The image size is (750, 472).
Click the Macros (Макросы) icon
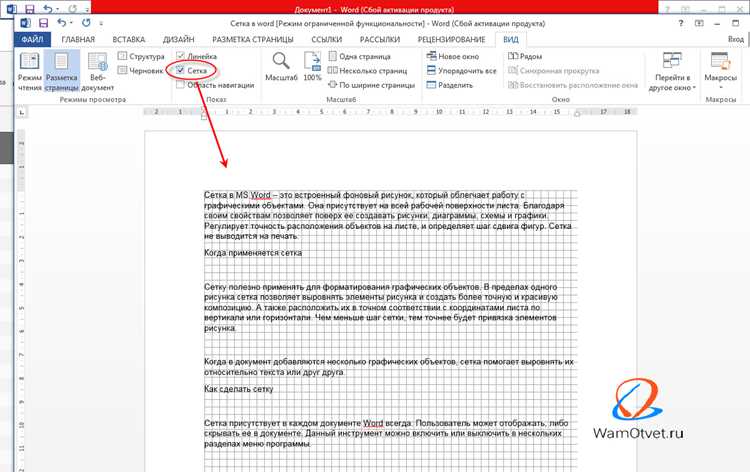(x=720, y=61)
